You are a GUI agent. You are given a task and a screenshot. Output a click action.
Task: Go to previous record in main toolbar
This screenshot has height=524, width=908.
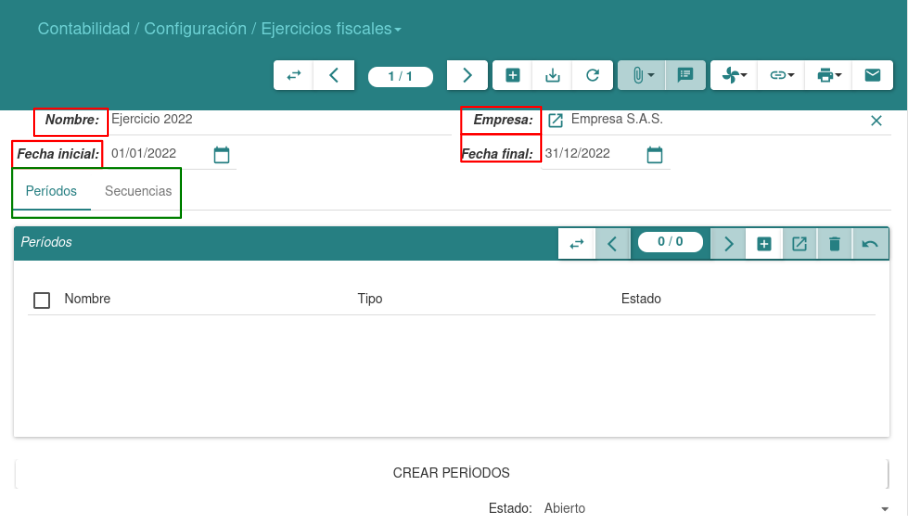(x=334, y=75)
